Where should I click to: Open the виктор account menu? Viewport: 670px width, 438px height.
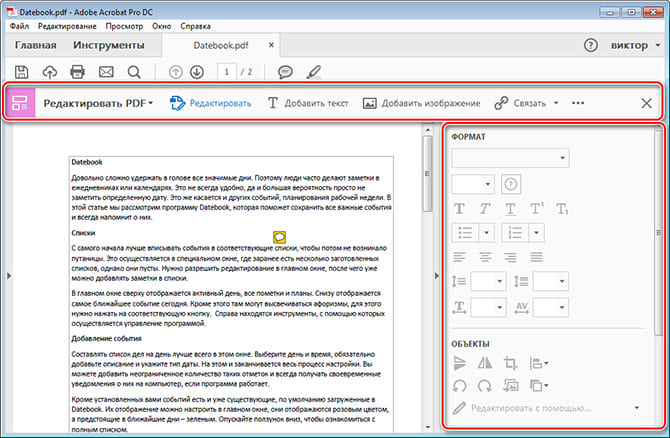[x=635, y=45]
